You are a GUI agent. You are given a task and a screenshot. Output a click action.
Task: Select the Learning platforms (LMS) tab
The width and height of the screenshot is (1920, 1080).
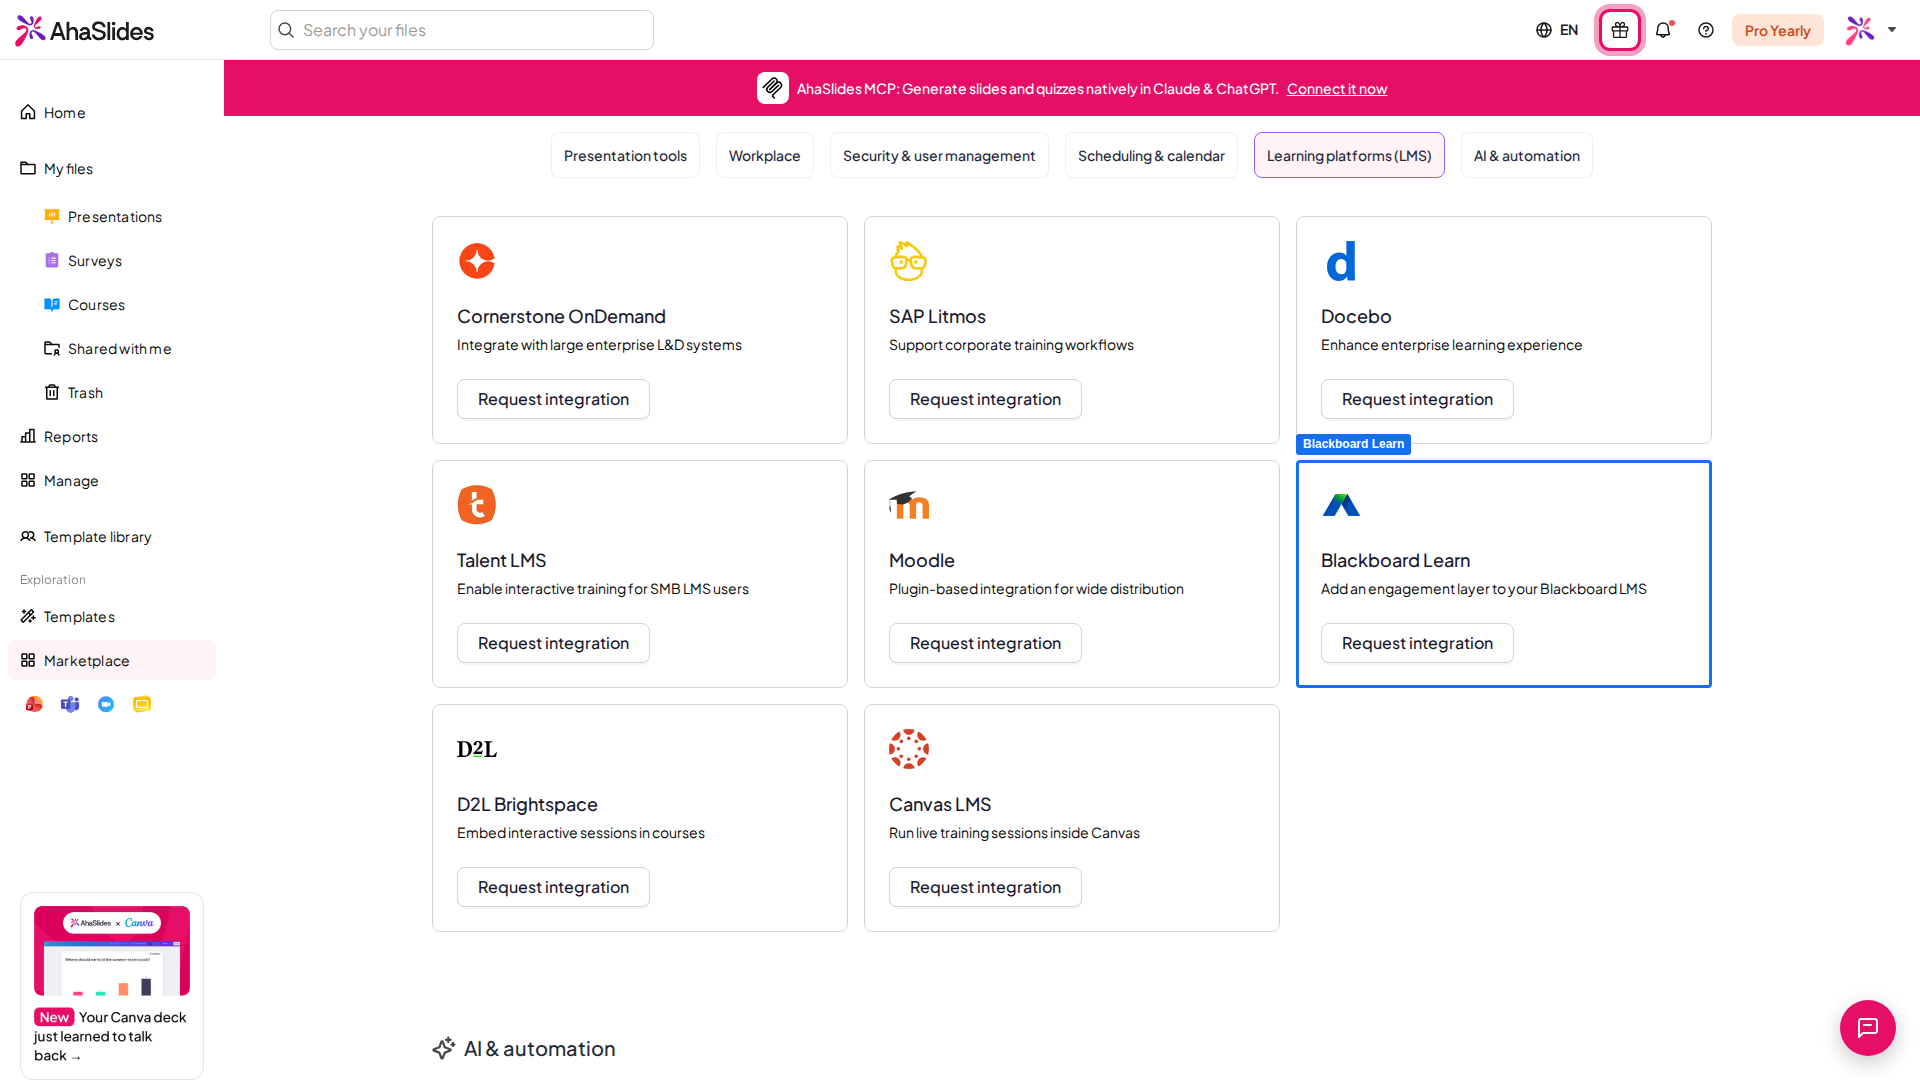point(1349,155)
